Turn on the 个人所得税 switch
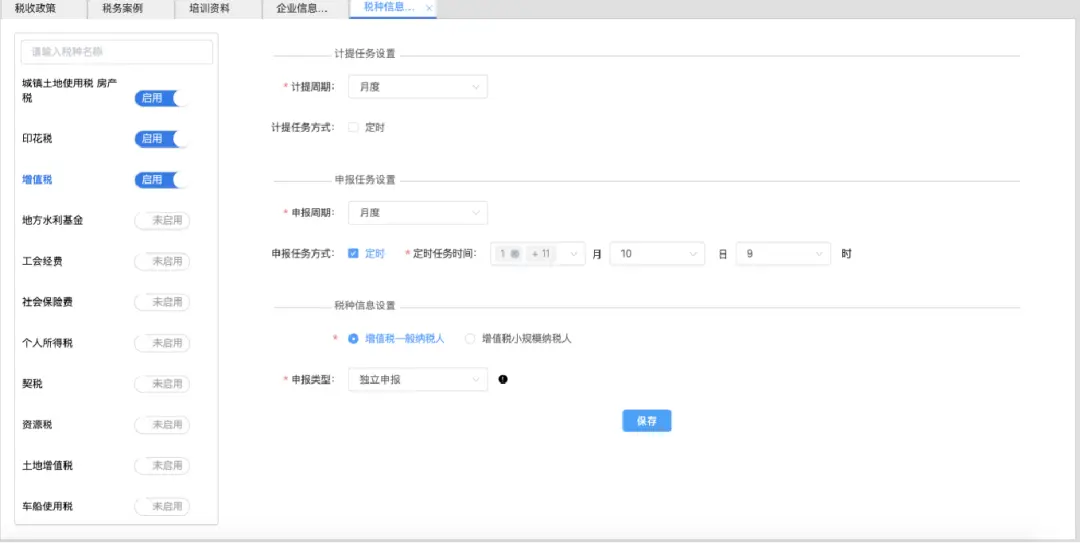1080x543 pixels. [x=161, y=343]
